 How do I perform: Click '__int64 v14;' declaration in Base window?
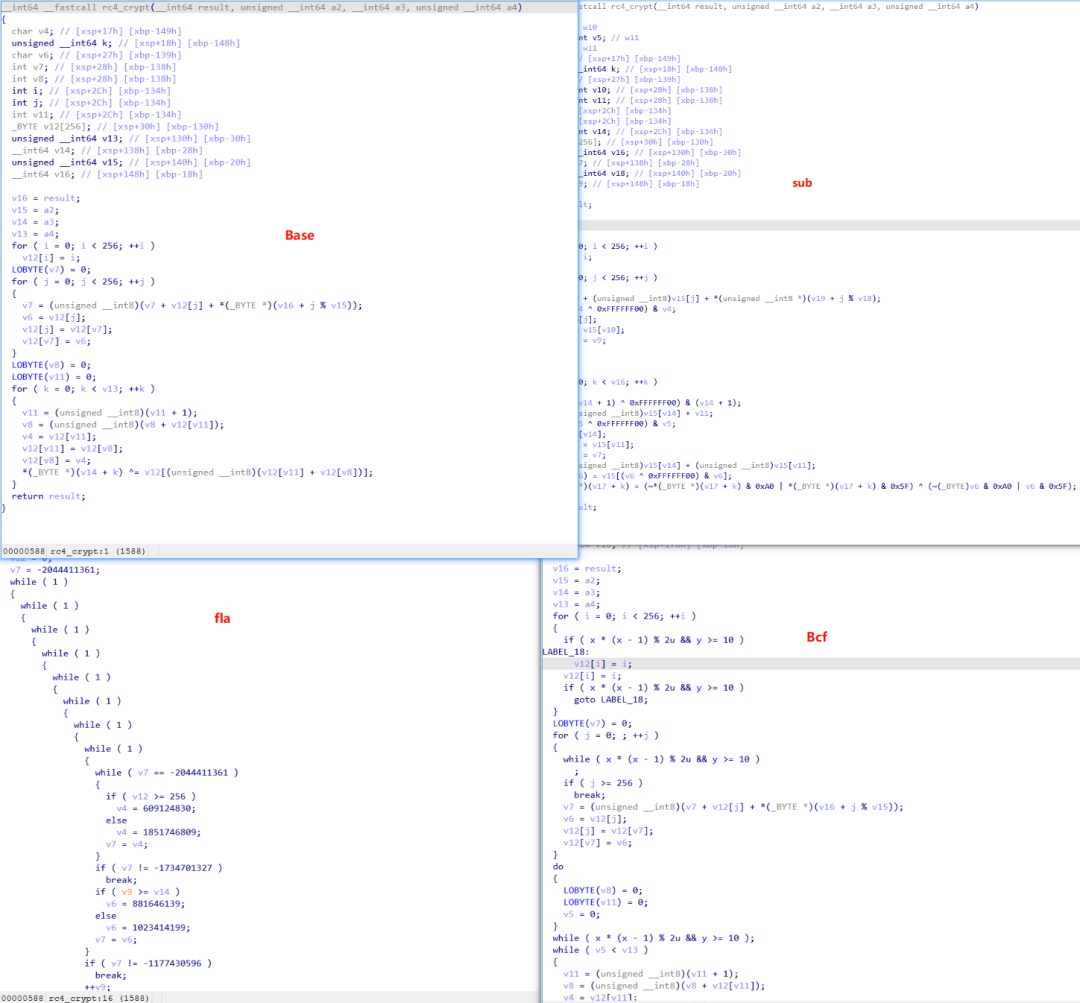click(x=43, y=150)
